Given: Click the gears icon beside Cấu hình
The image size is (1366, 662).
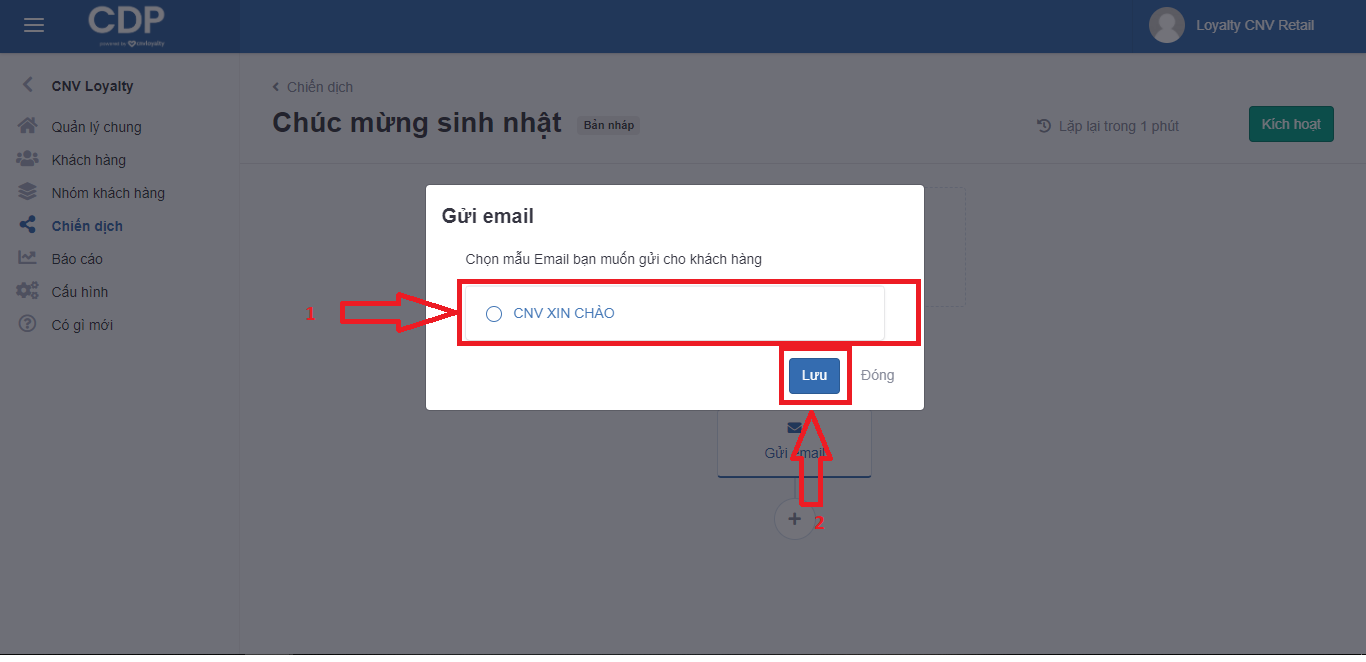Looking at the screenshot, I should (28, 291).
